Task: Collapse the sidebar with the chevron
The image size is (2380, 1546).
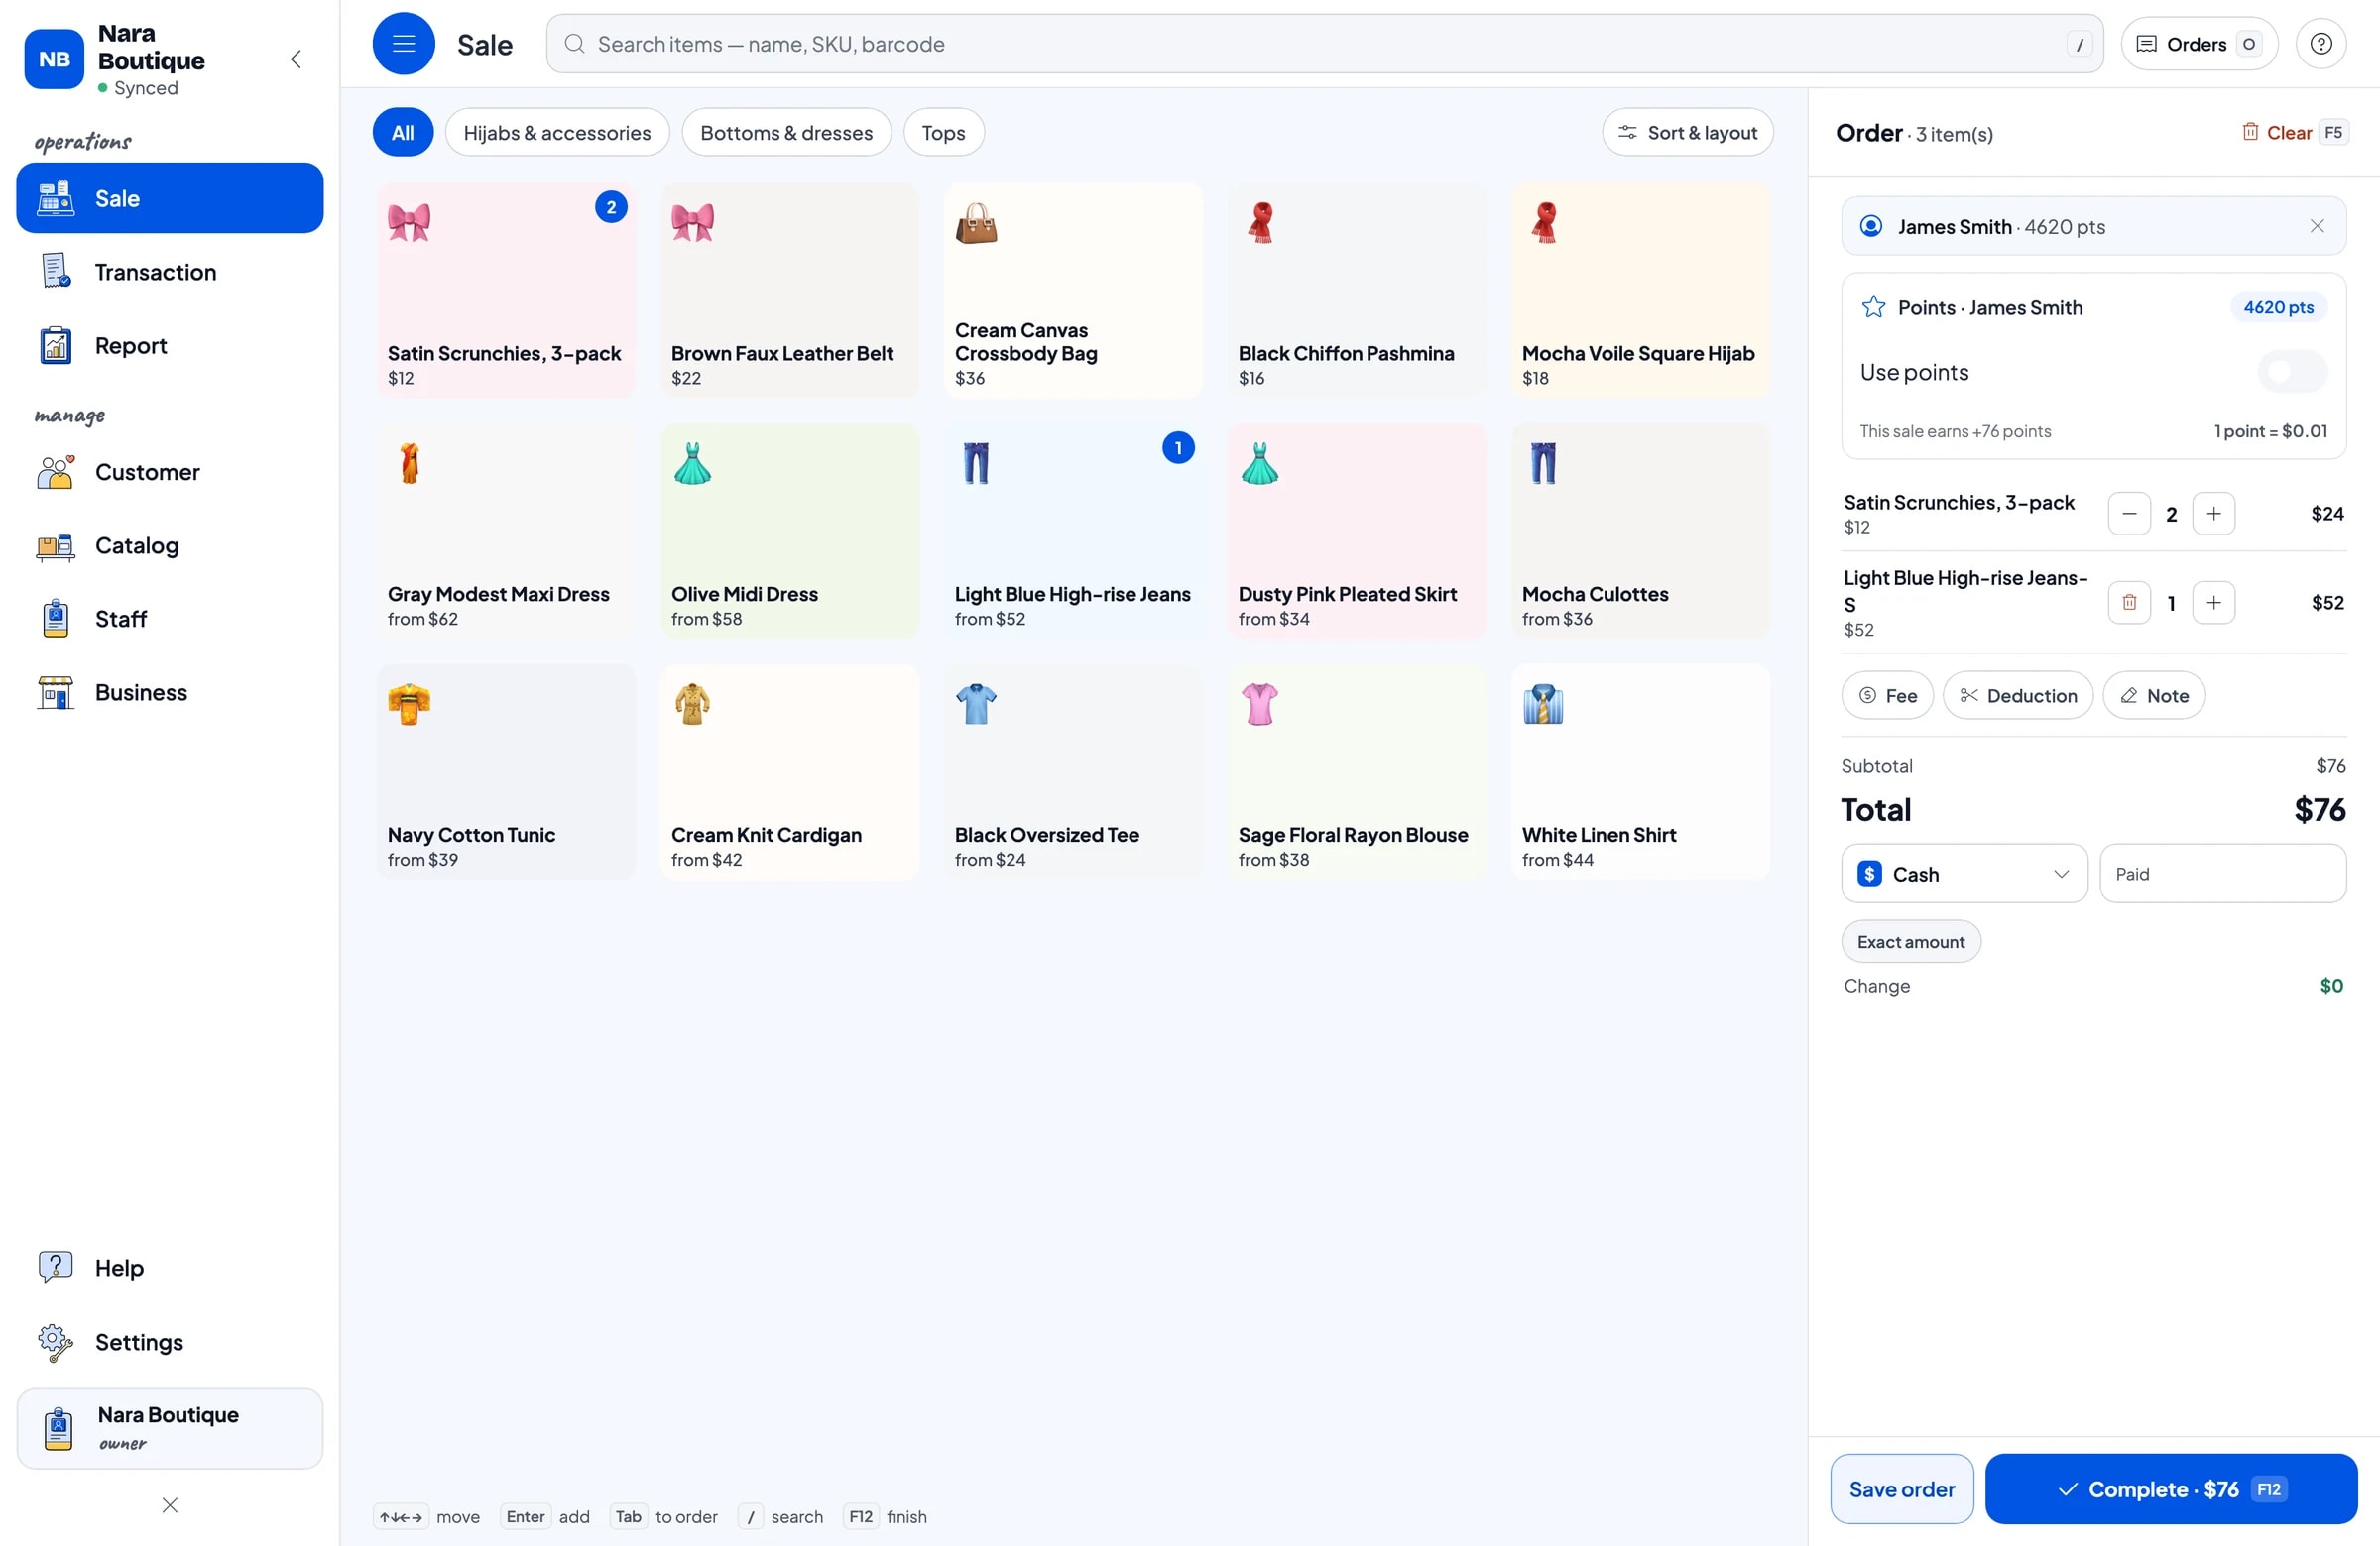Action: [x=296, y=59]
